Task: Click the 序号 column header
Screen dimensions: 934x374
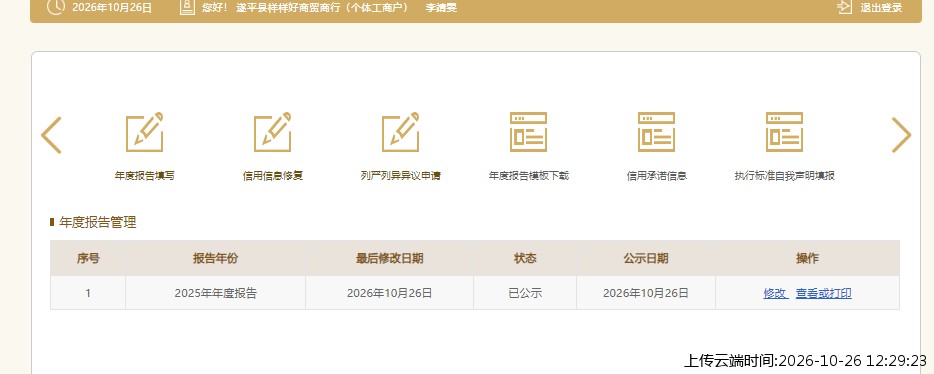Action: pos(88,258)
